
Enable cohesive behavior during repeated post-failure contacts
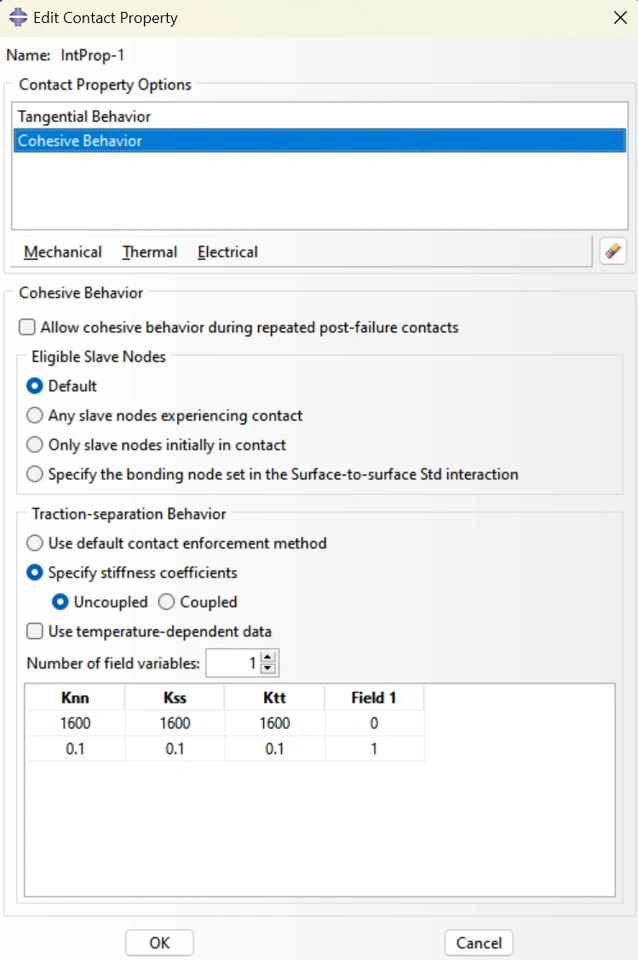pyautogui.click(x=27, y=327)
